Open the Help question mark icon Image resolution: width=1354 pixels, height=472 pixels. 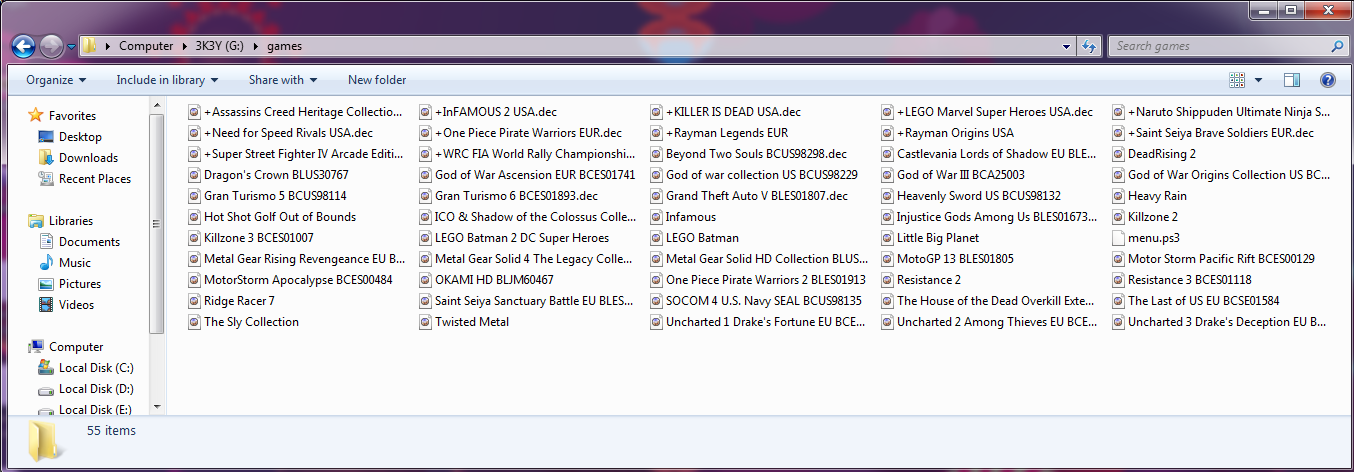(1328, 80)
